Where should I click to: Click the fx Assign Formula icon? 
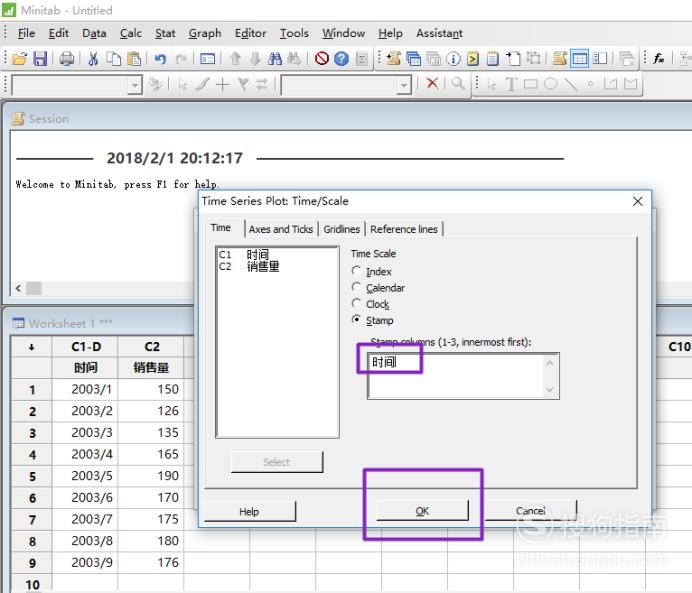[x=659, y=58]
